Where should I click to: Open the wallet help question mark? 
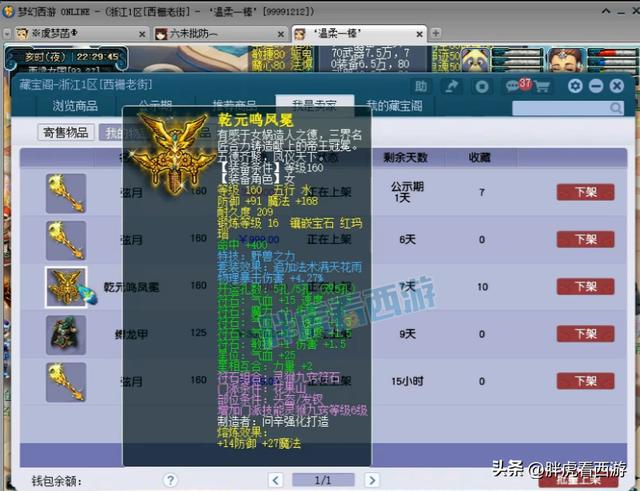[170, 480]
